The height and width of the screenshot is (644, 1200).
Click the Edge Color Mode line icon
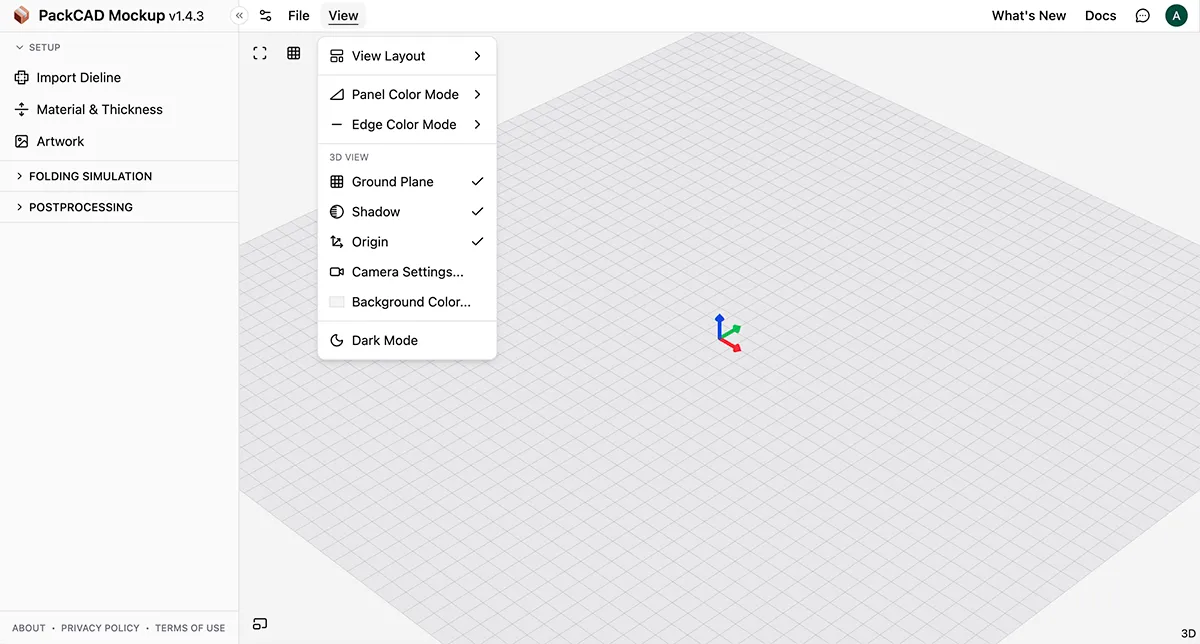click(x=337, y=125)
